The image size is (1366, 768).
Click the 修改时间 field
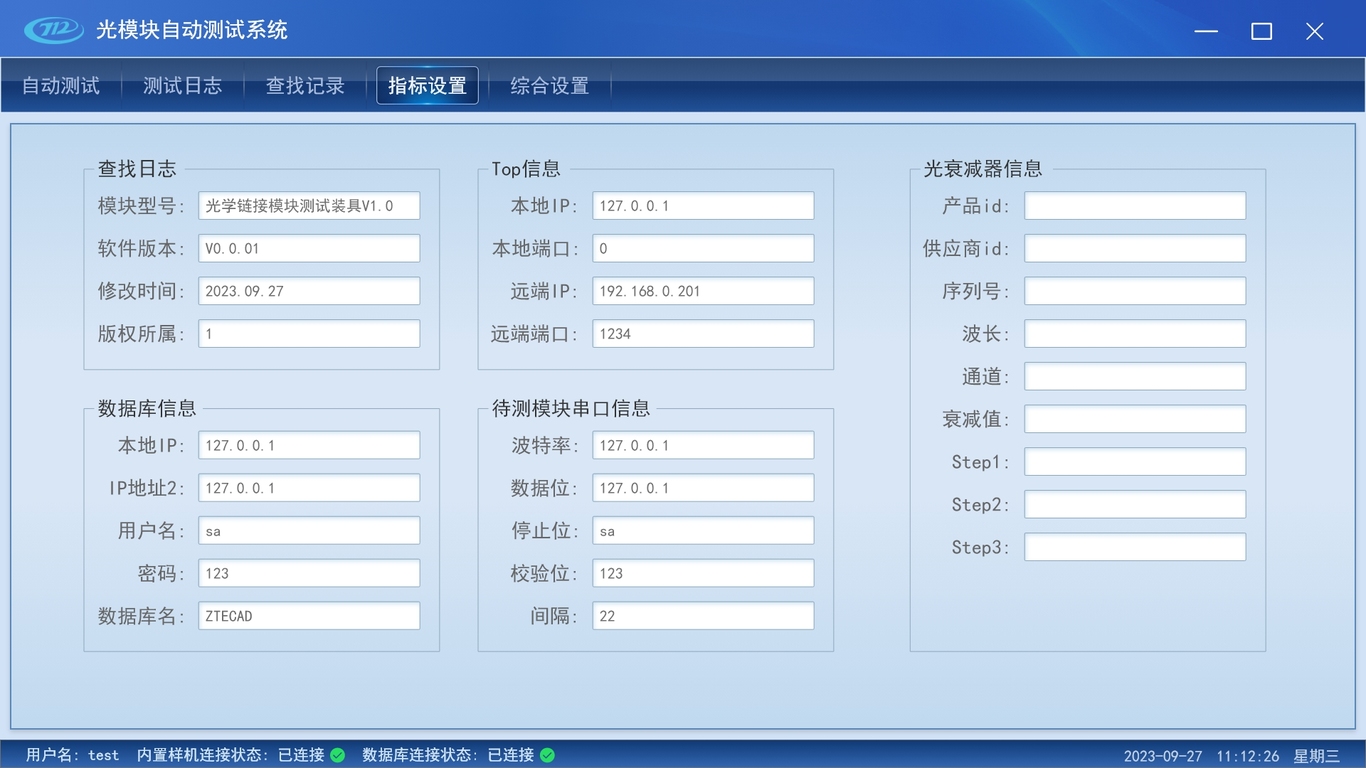[x=309, y=291]
